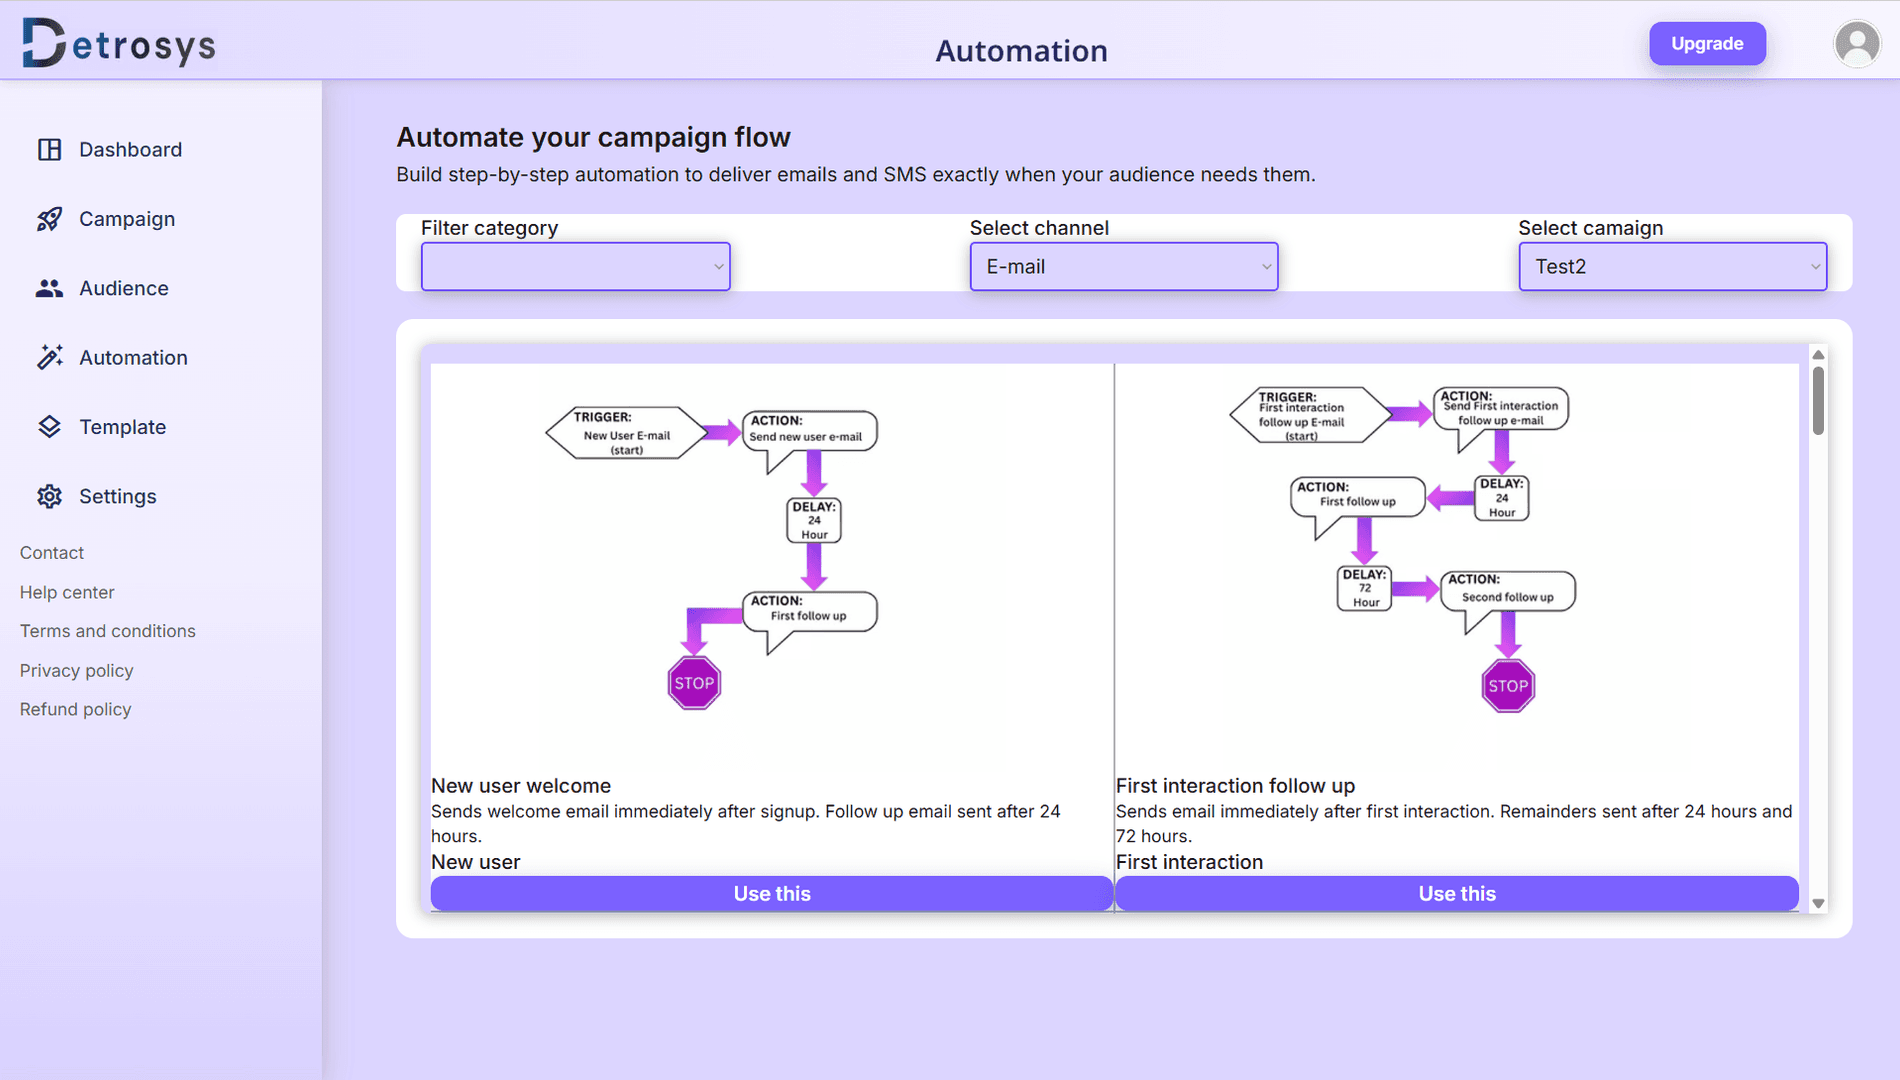Open the Help center link
Screen dimensions: 1900x1080
67,592
